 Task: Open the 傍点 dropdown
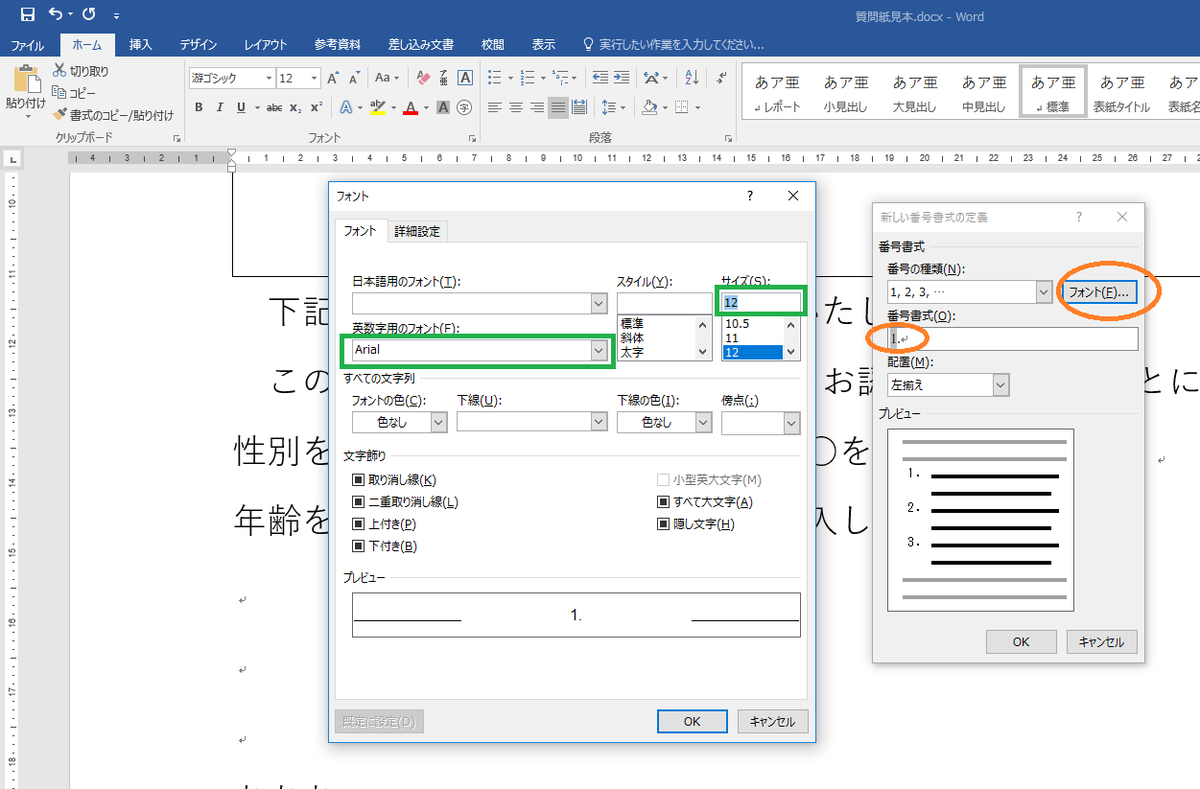792,423
